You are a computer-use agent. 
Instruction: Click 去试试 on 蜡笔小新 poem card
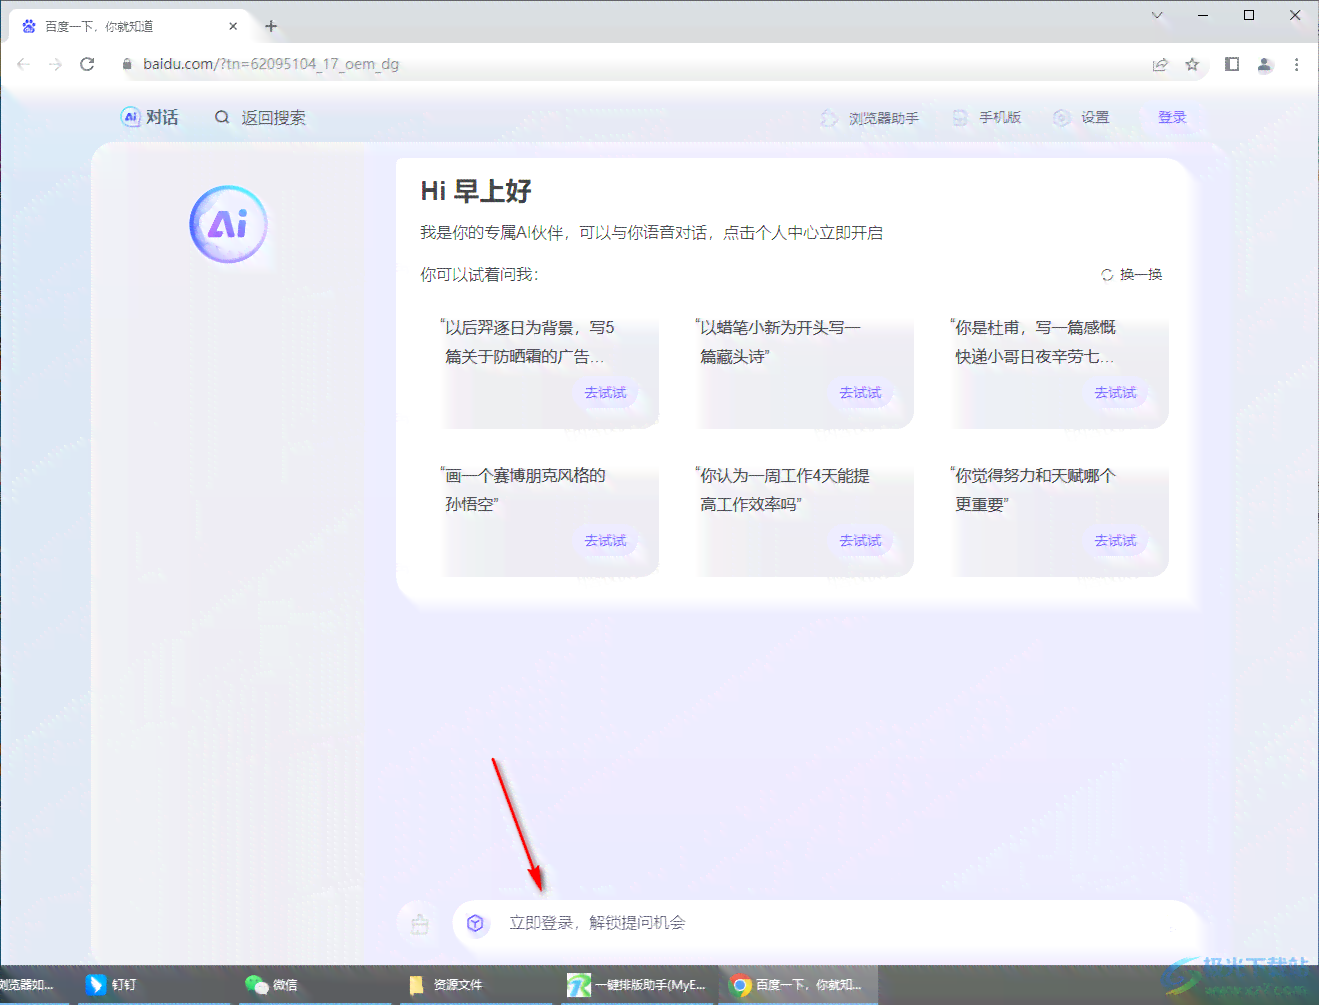tap(860, 393)
